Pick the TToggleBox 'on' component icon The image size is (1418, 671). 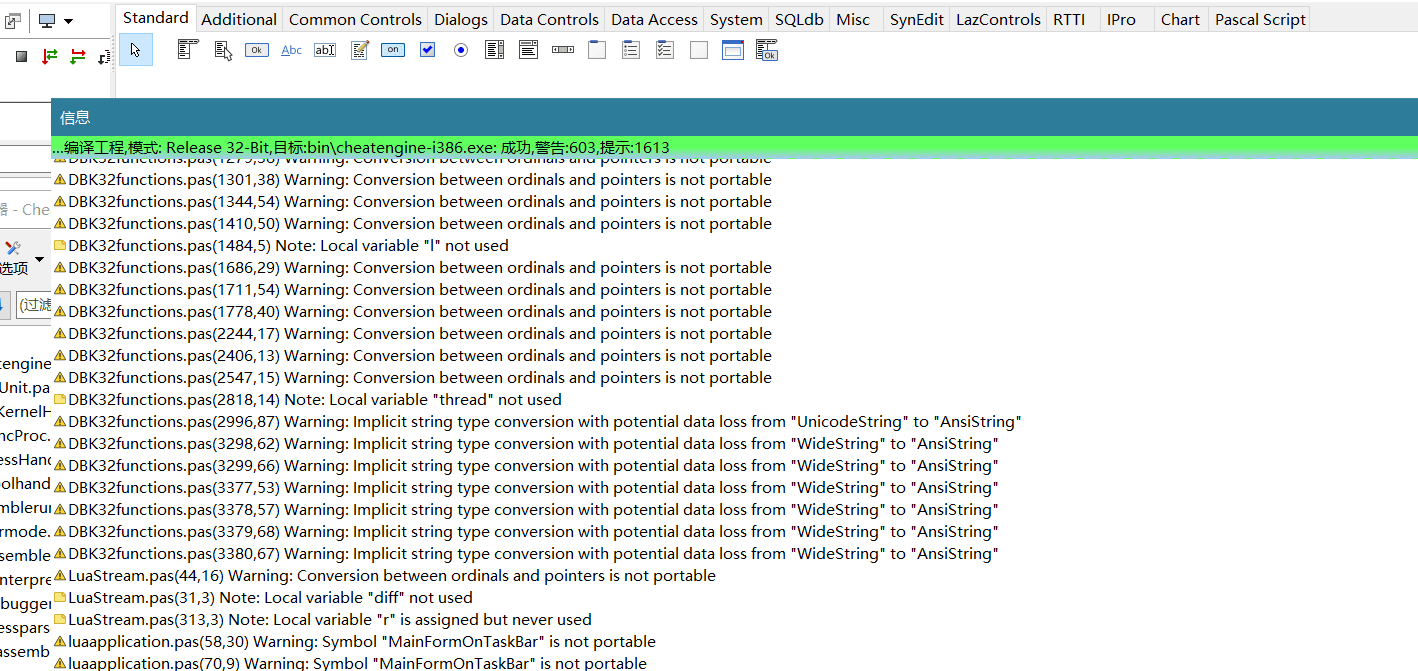tap(393, 50)
